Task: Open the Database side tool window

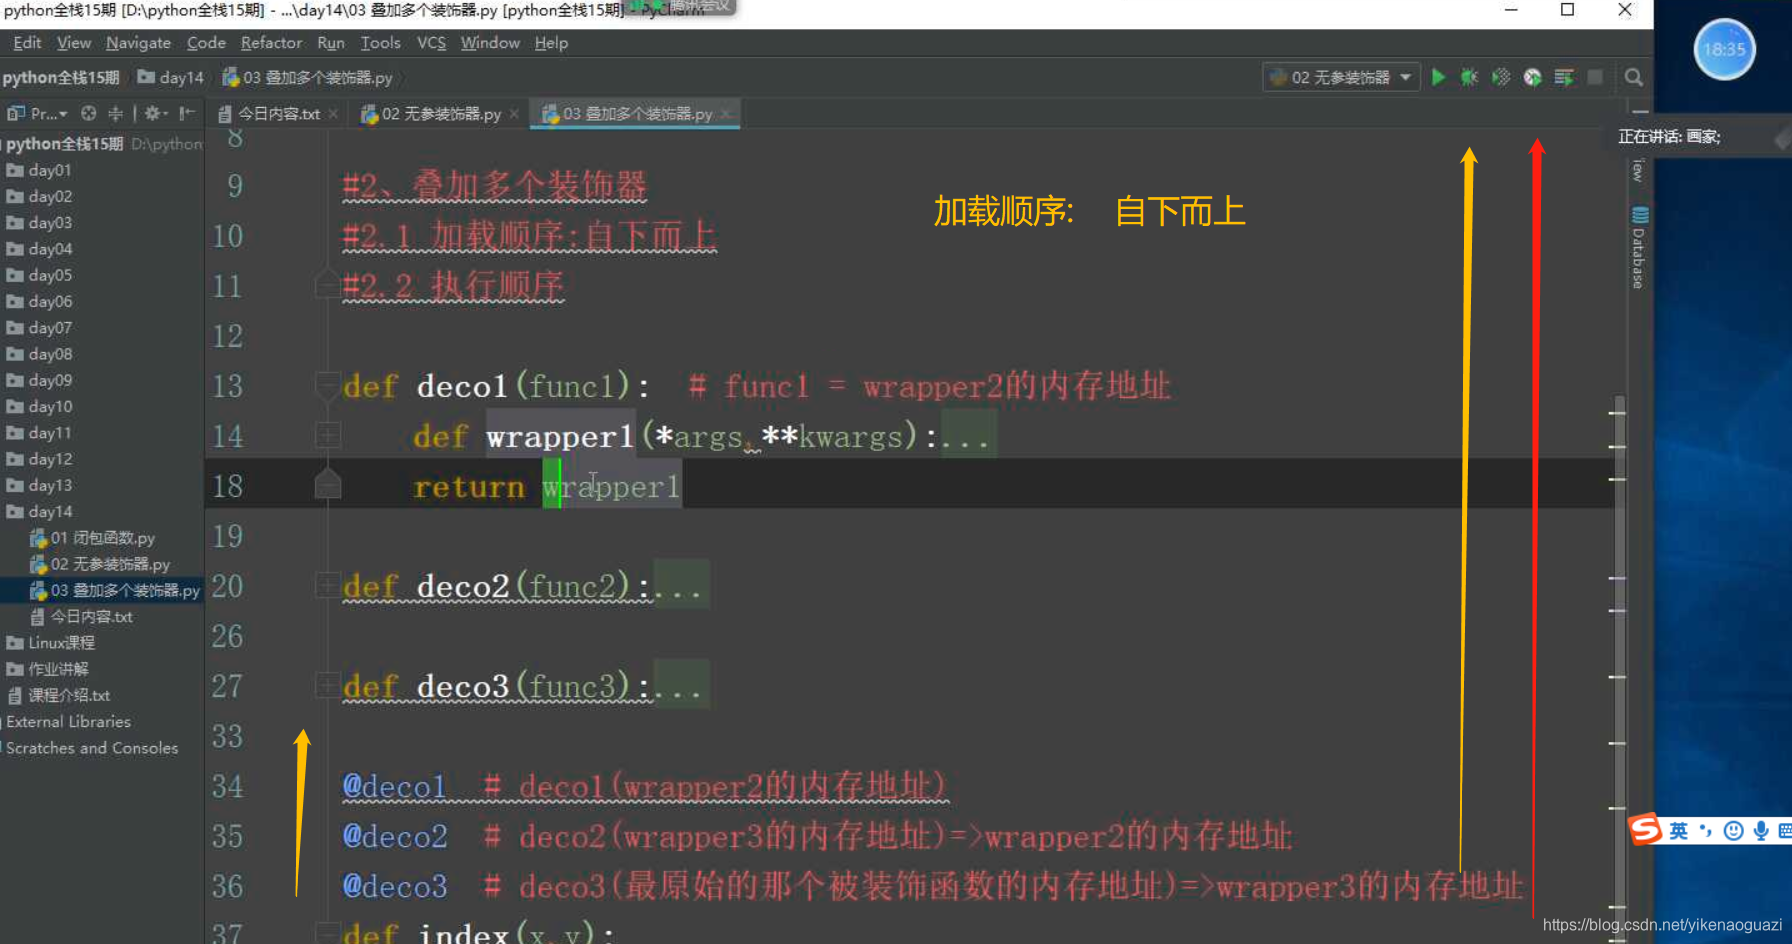Action: [1638, 248]
